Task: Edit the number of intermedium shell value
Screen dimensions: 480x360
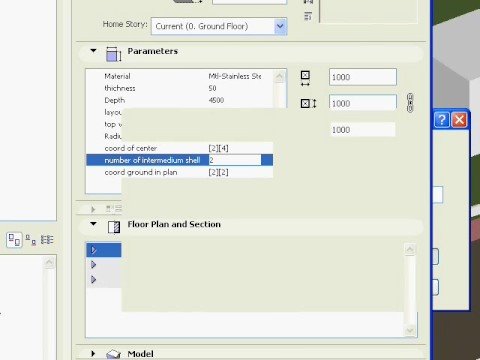Action: [x=235, y=160]
